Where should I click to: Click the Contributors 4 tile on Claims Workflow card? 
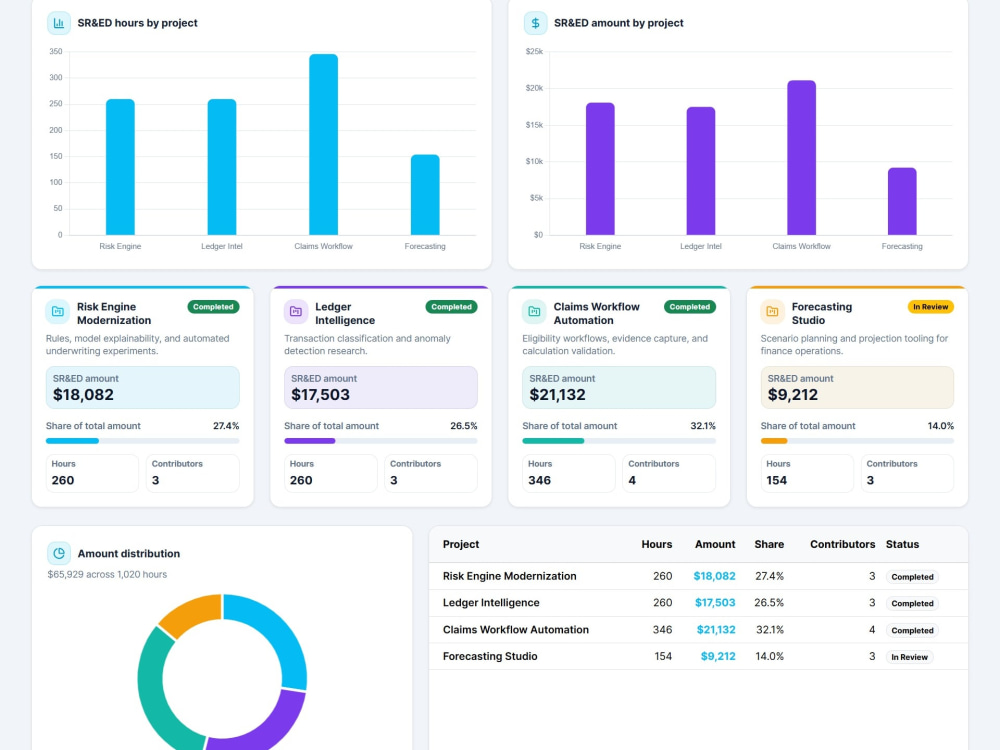click(x=669, y=473)
